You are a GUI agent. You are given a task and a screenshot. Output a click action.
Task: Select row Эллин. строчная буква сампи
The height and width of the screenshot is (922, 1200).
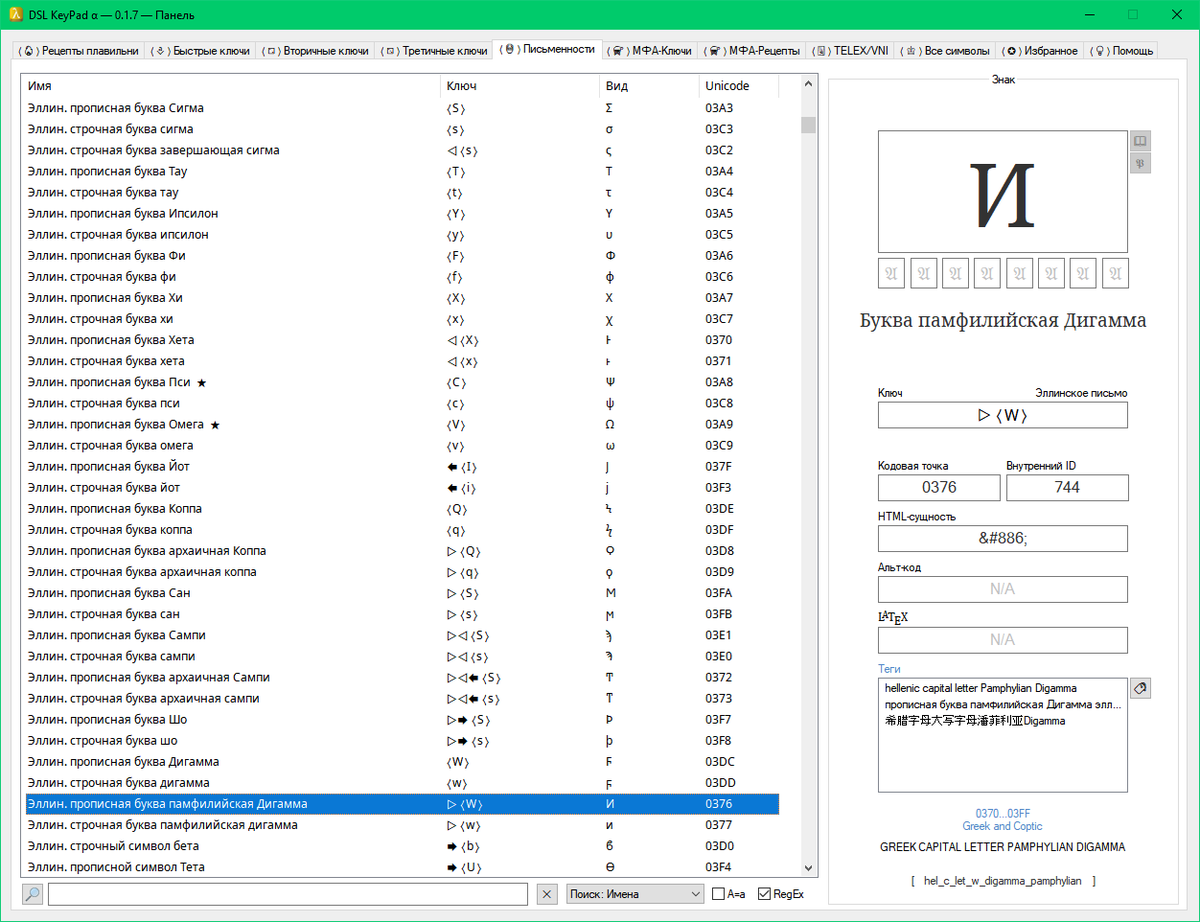(x=402, y=656)
